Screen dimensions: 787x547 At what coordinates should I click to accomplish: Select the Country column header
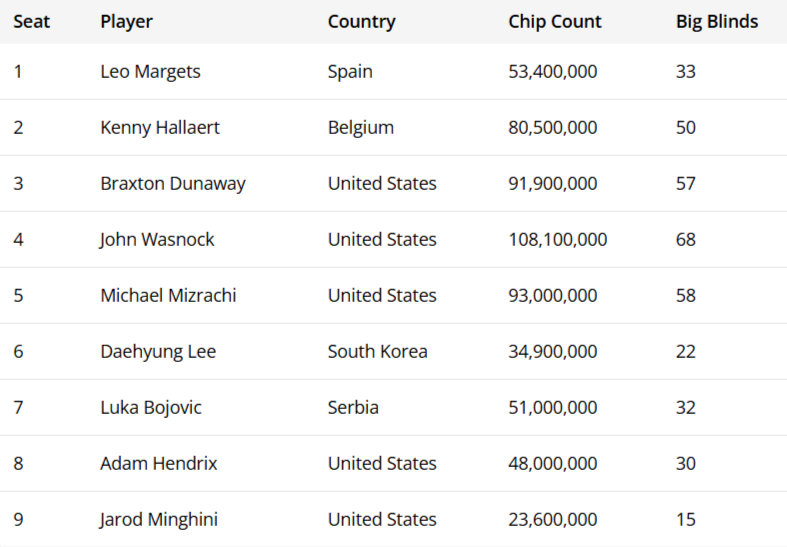click(x=361, y=21)
